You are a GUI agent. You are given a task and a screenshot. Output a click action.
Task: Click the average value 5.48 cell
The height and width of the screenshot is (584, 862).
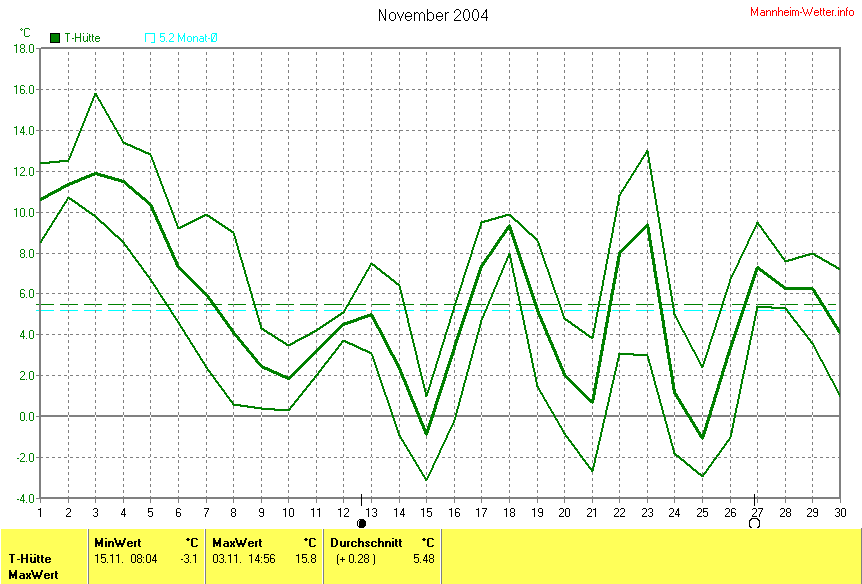(x=423, y=559)
